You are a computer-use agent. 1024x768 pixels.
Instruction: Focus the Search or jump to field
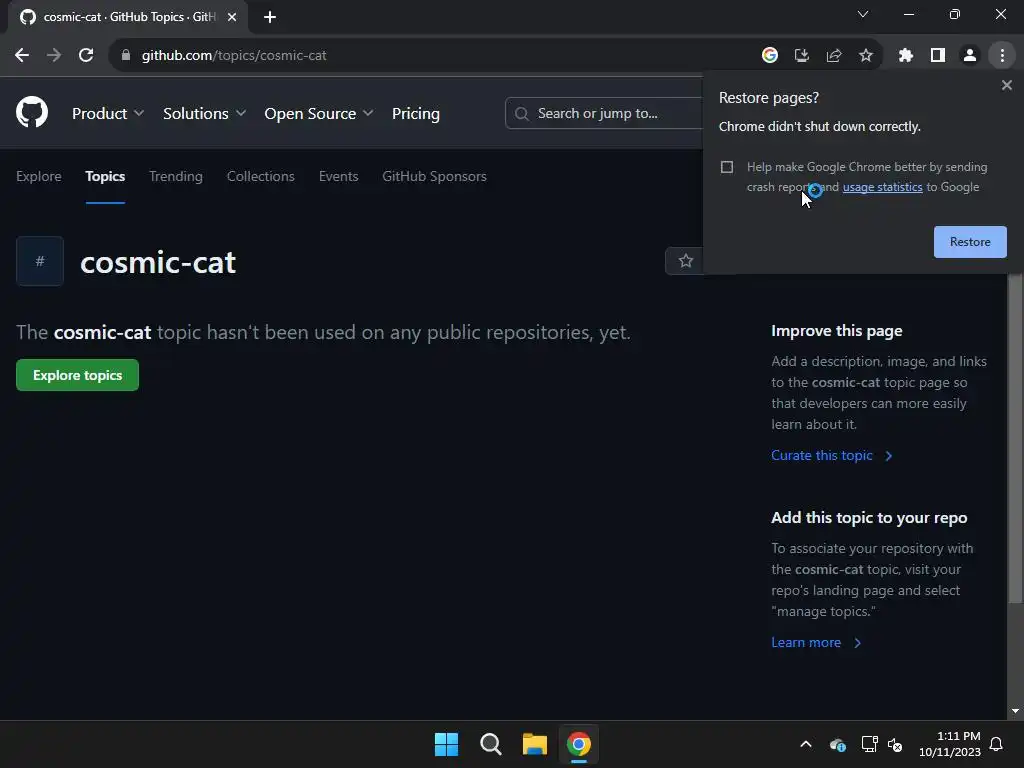604,114
